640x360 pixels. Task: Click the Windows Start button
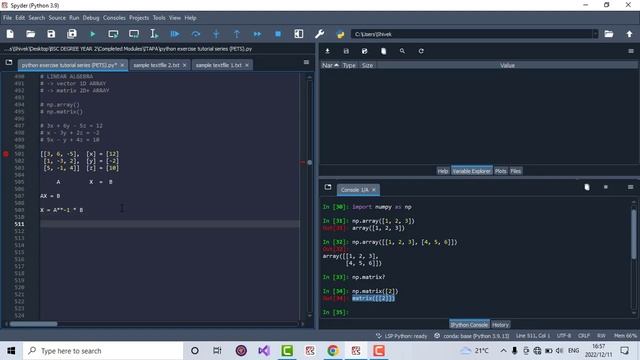point(11,351)
